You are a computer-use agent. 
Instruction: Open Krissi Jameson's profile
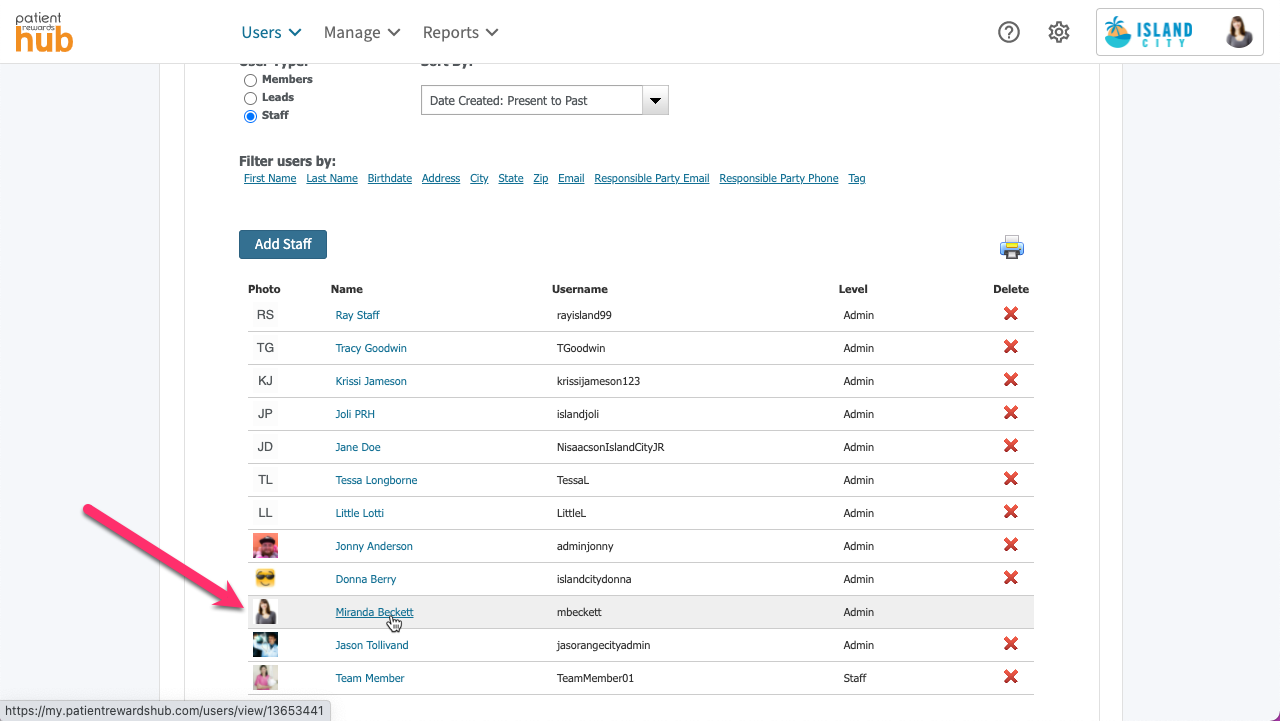tap(371, 381)
